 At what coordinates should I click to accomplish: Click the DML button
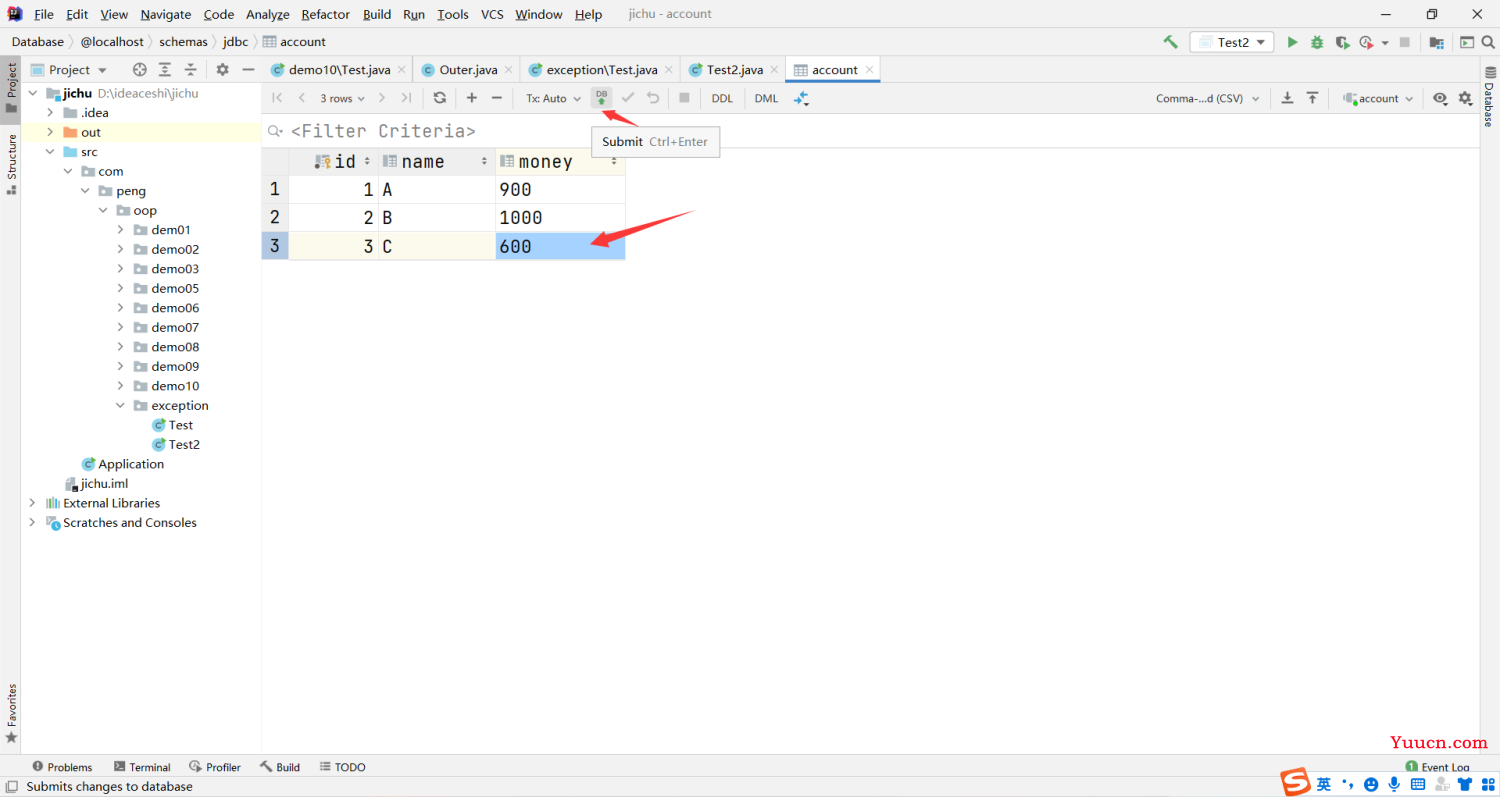tap(766, 98)
